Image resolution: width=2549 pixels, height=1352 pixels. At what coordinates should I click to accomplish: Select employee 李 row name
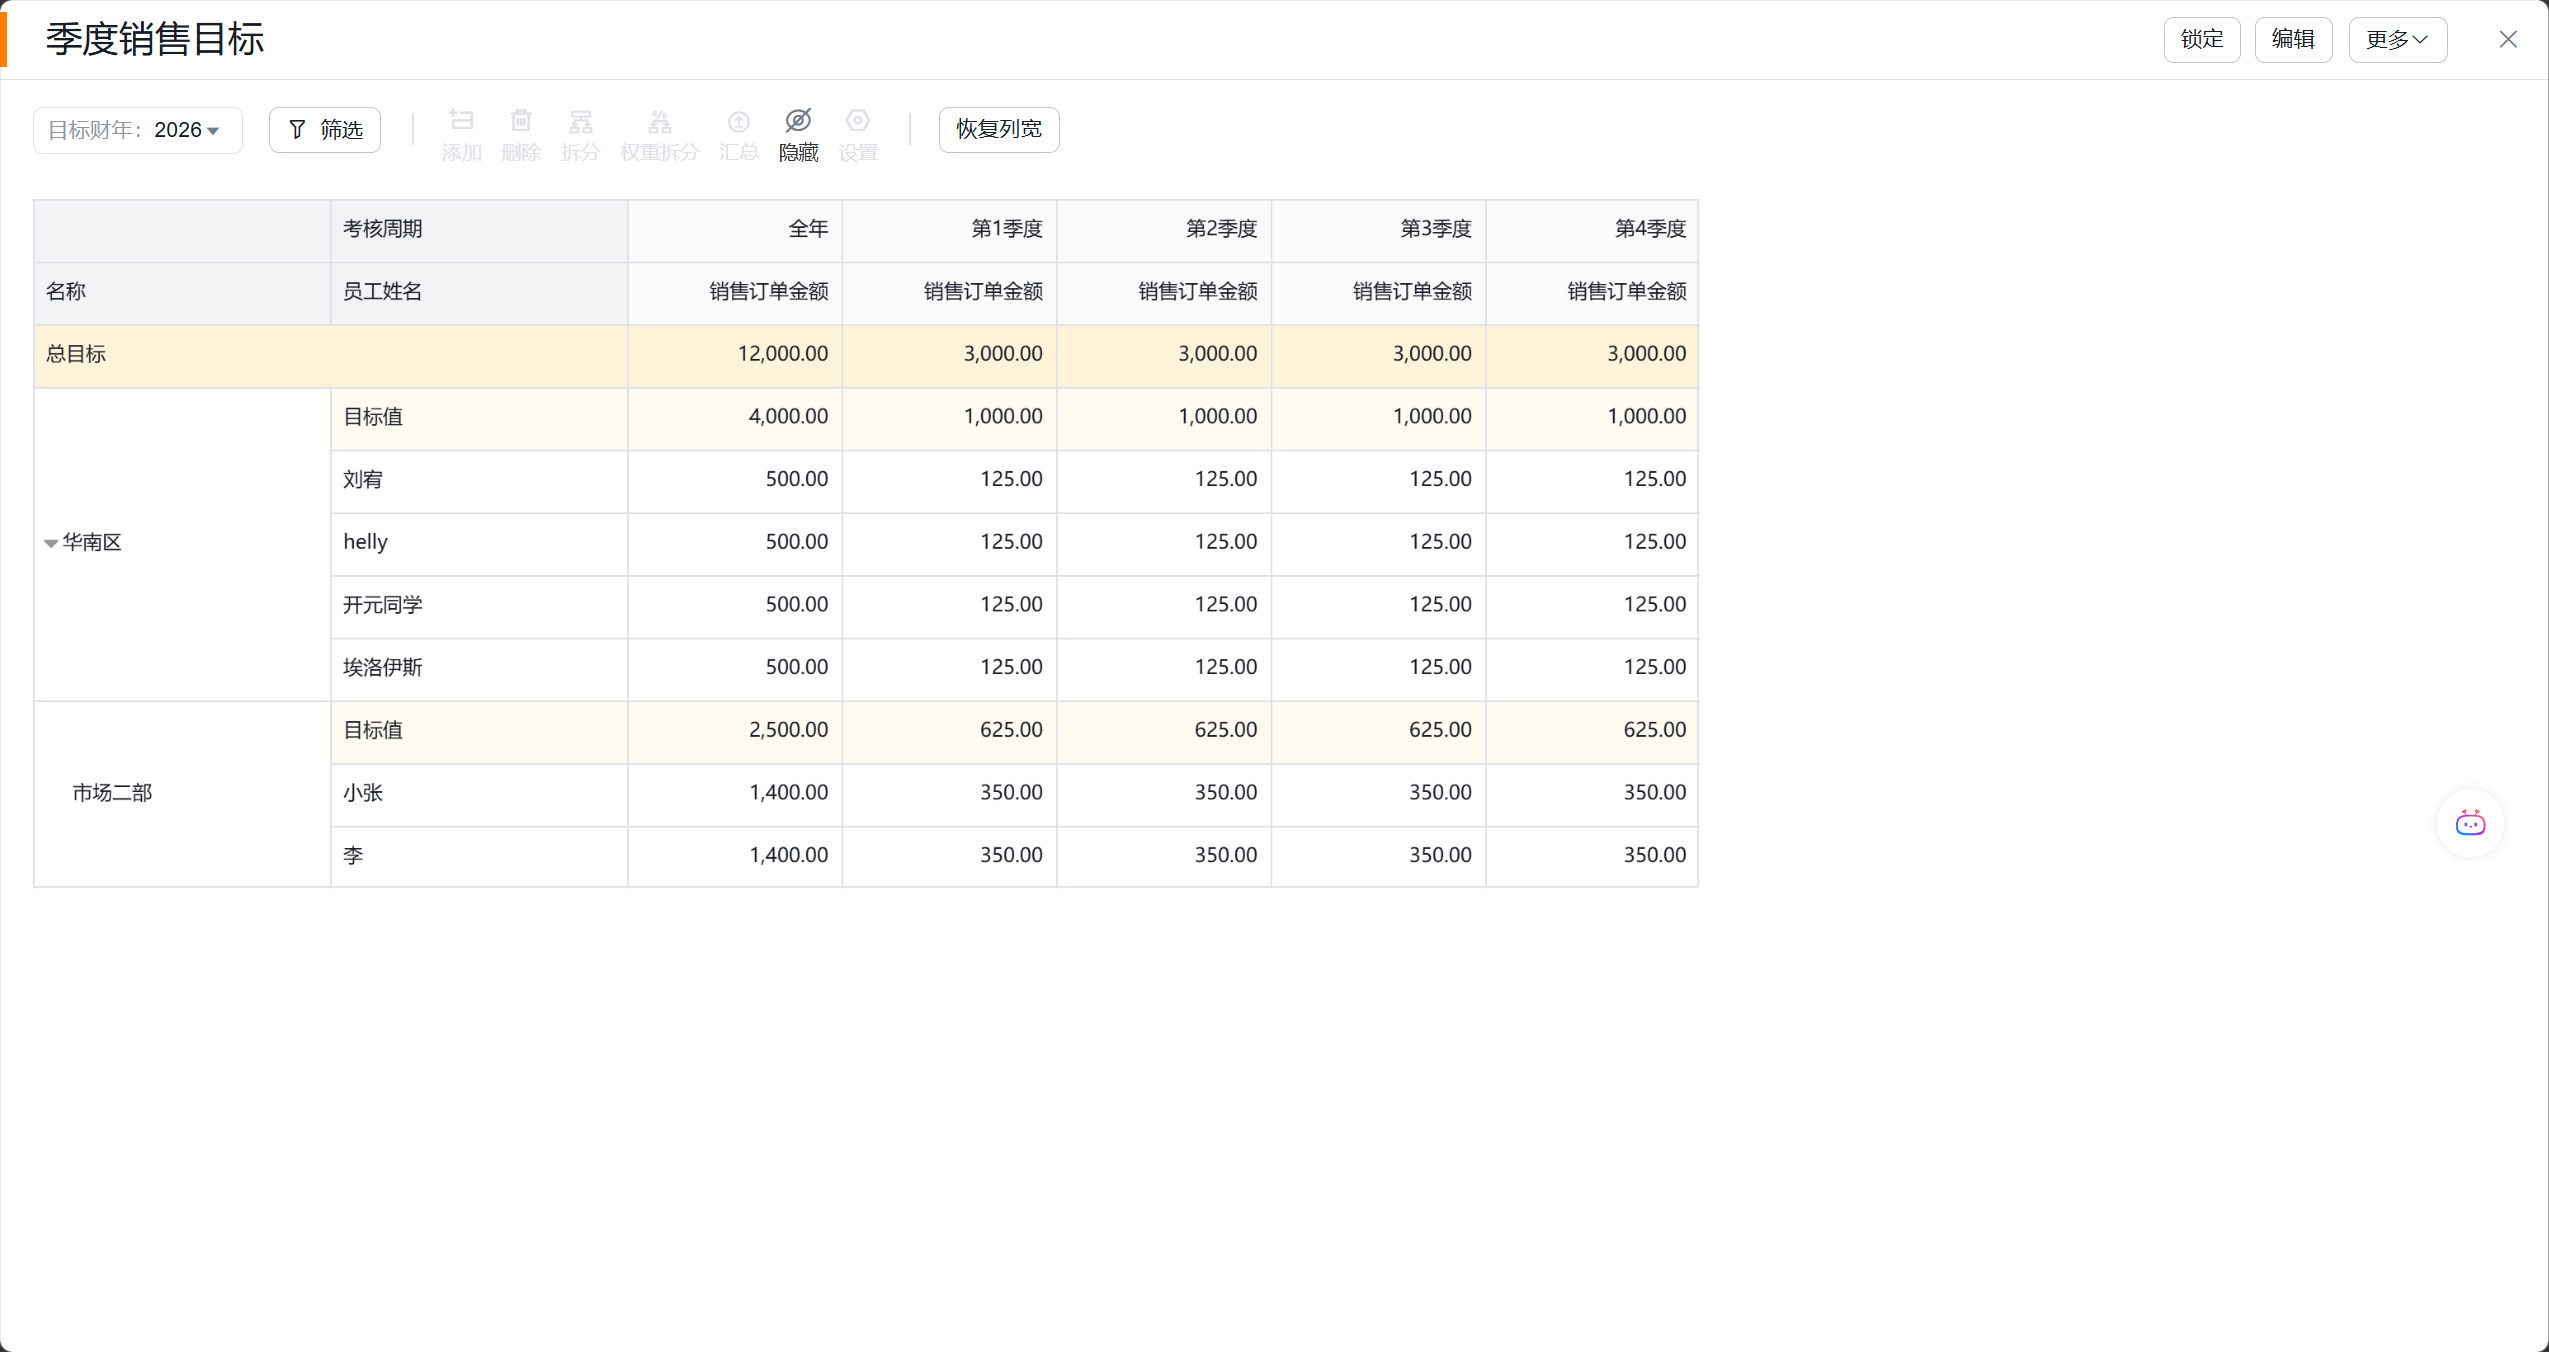point(353,856)
